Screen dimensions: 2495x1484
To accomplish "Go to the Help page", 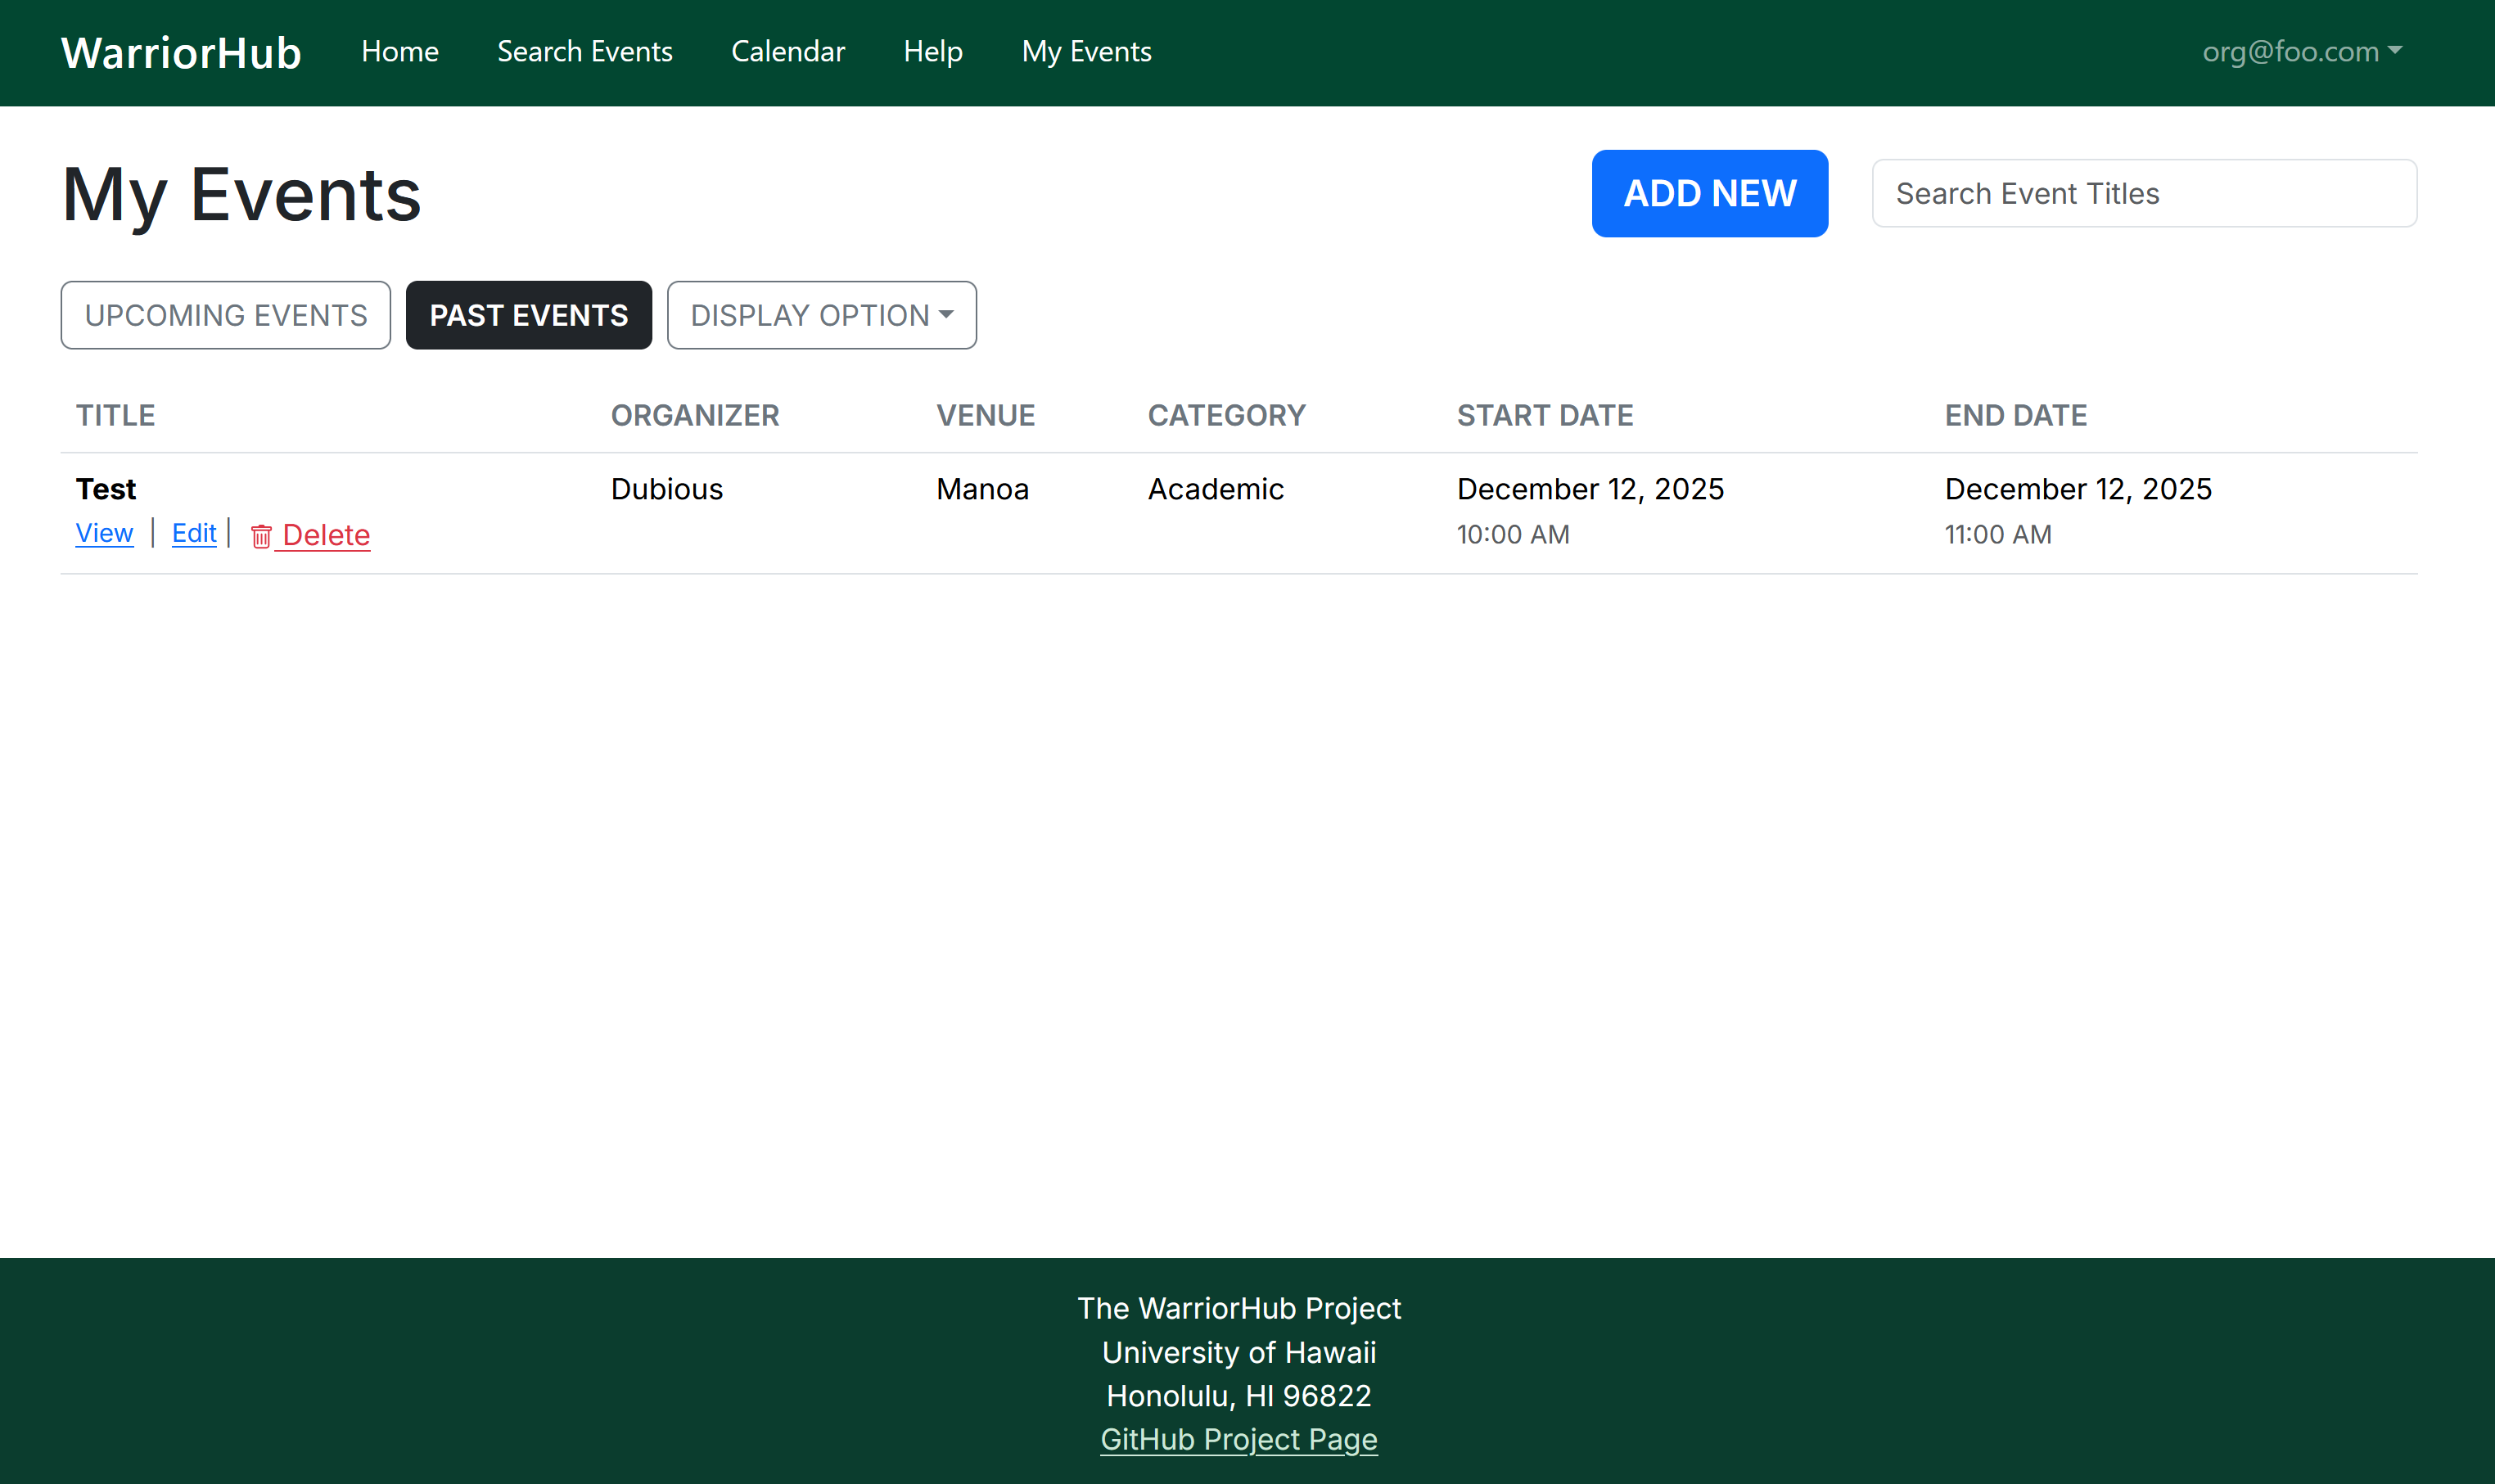I will (933, 51).
